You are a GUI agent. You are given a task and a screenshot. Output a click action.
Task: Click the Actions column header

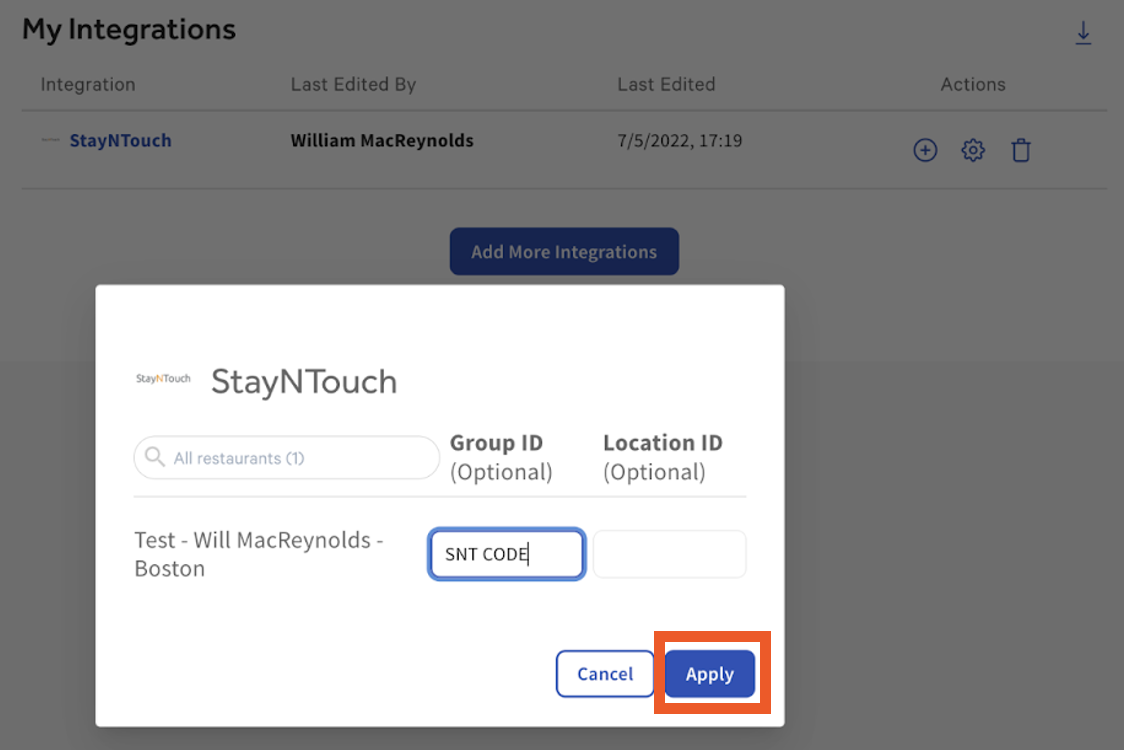[972, 84]
